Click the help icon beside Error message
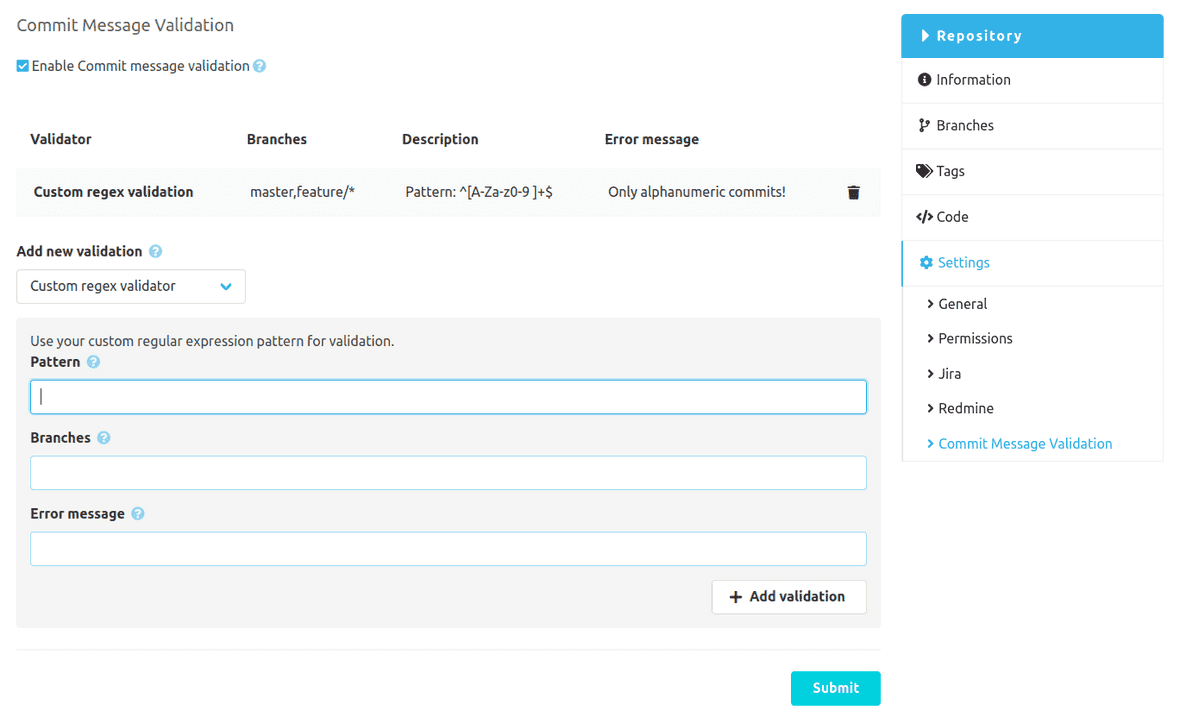Image resolution: width=1180 pixels, height=712 pixels. coord(139,513)
